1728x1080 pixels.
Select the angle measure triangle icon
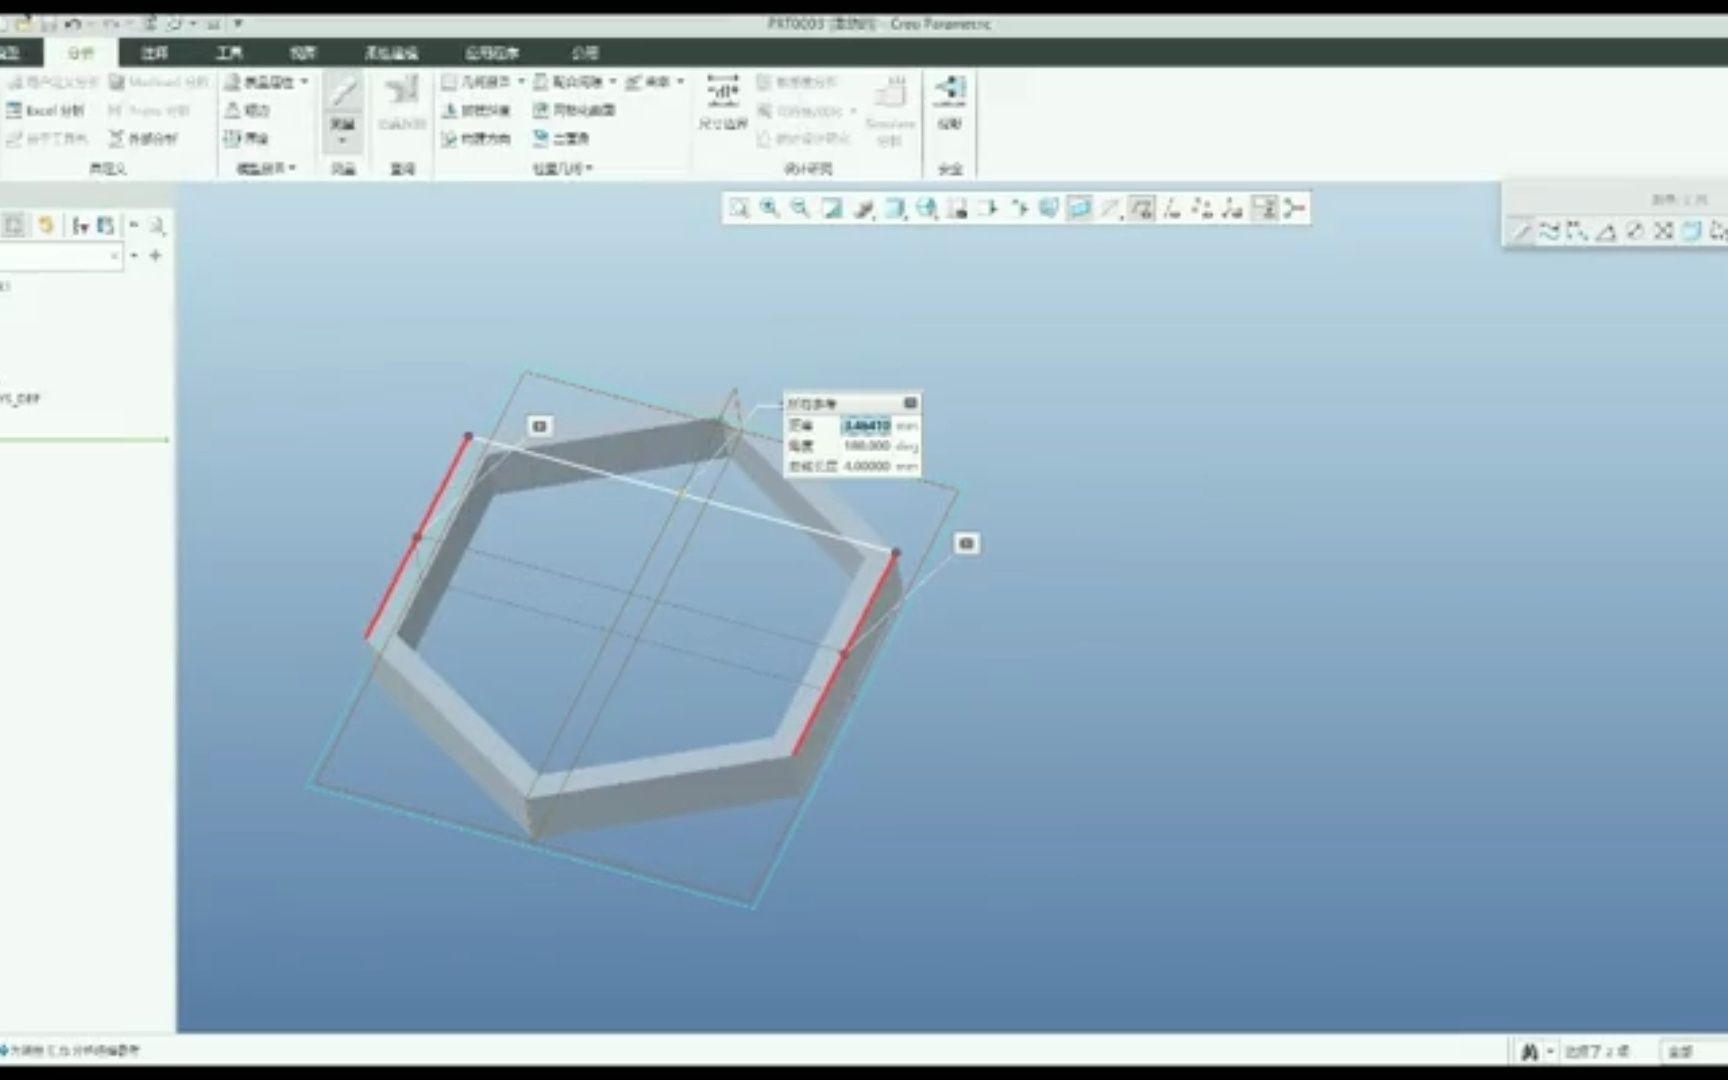click(x=1606, y=232)
